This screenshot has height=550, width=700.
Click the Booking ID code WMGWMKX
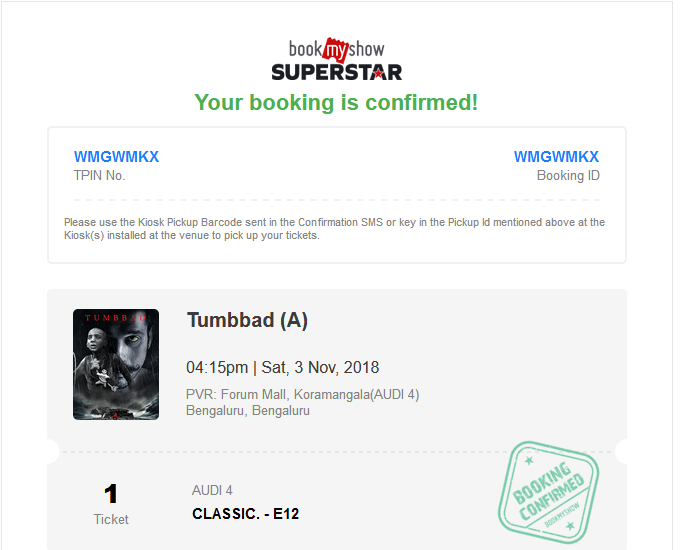(556, 157)
